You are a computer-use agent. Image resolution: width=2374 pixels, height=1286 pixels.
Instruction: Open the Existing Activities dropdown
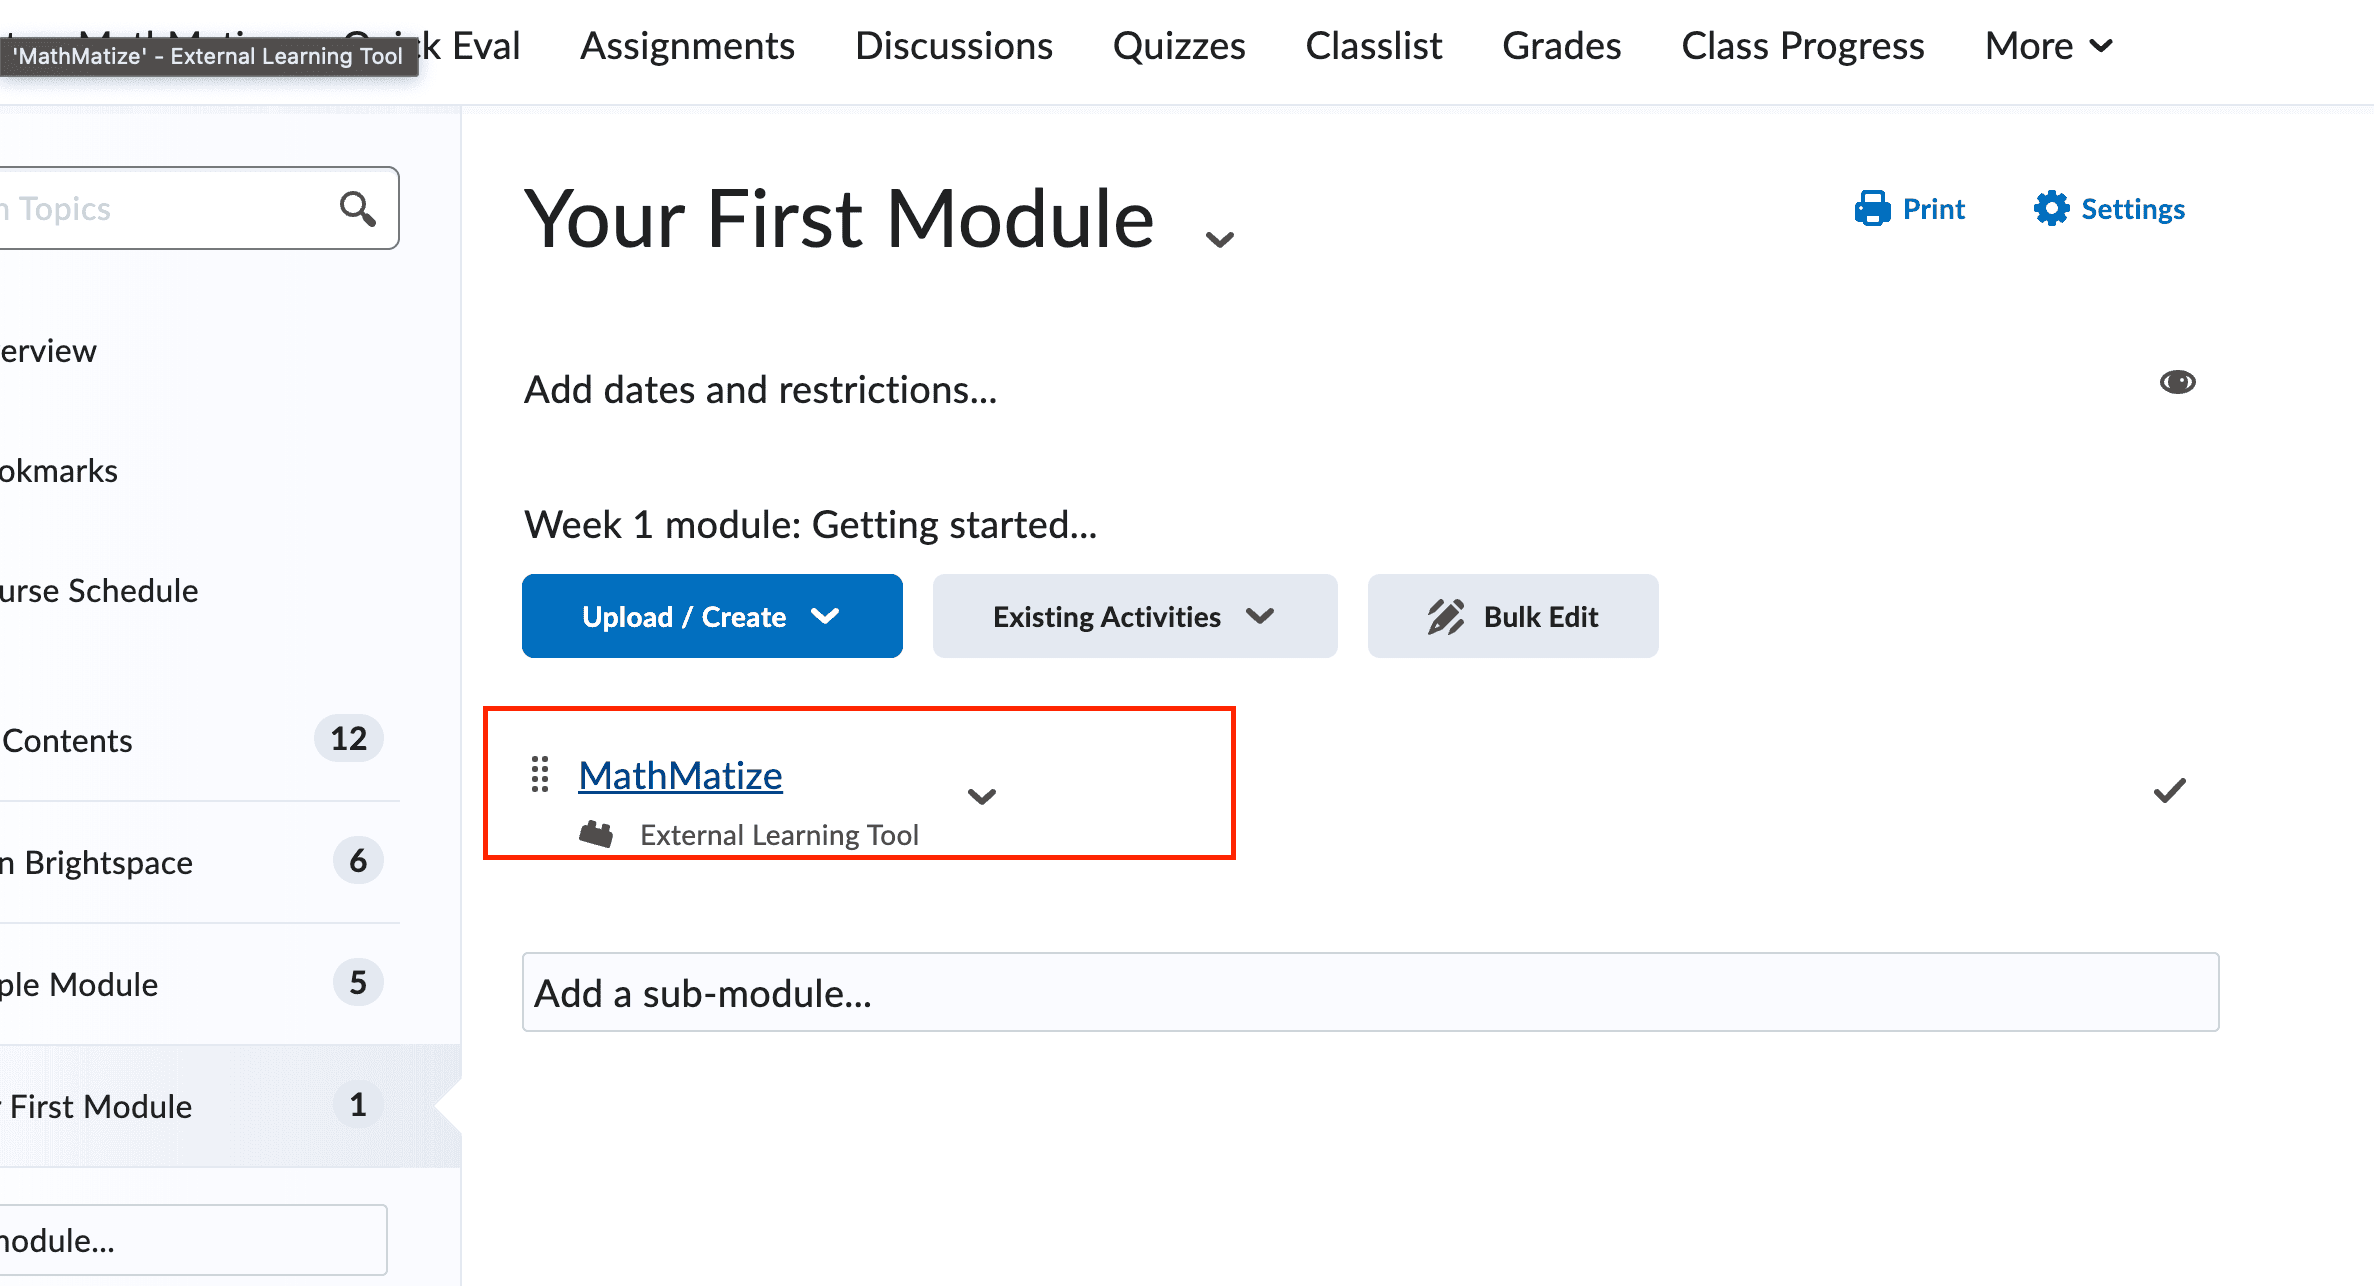coord(1135,616)
